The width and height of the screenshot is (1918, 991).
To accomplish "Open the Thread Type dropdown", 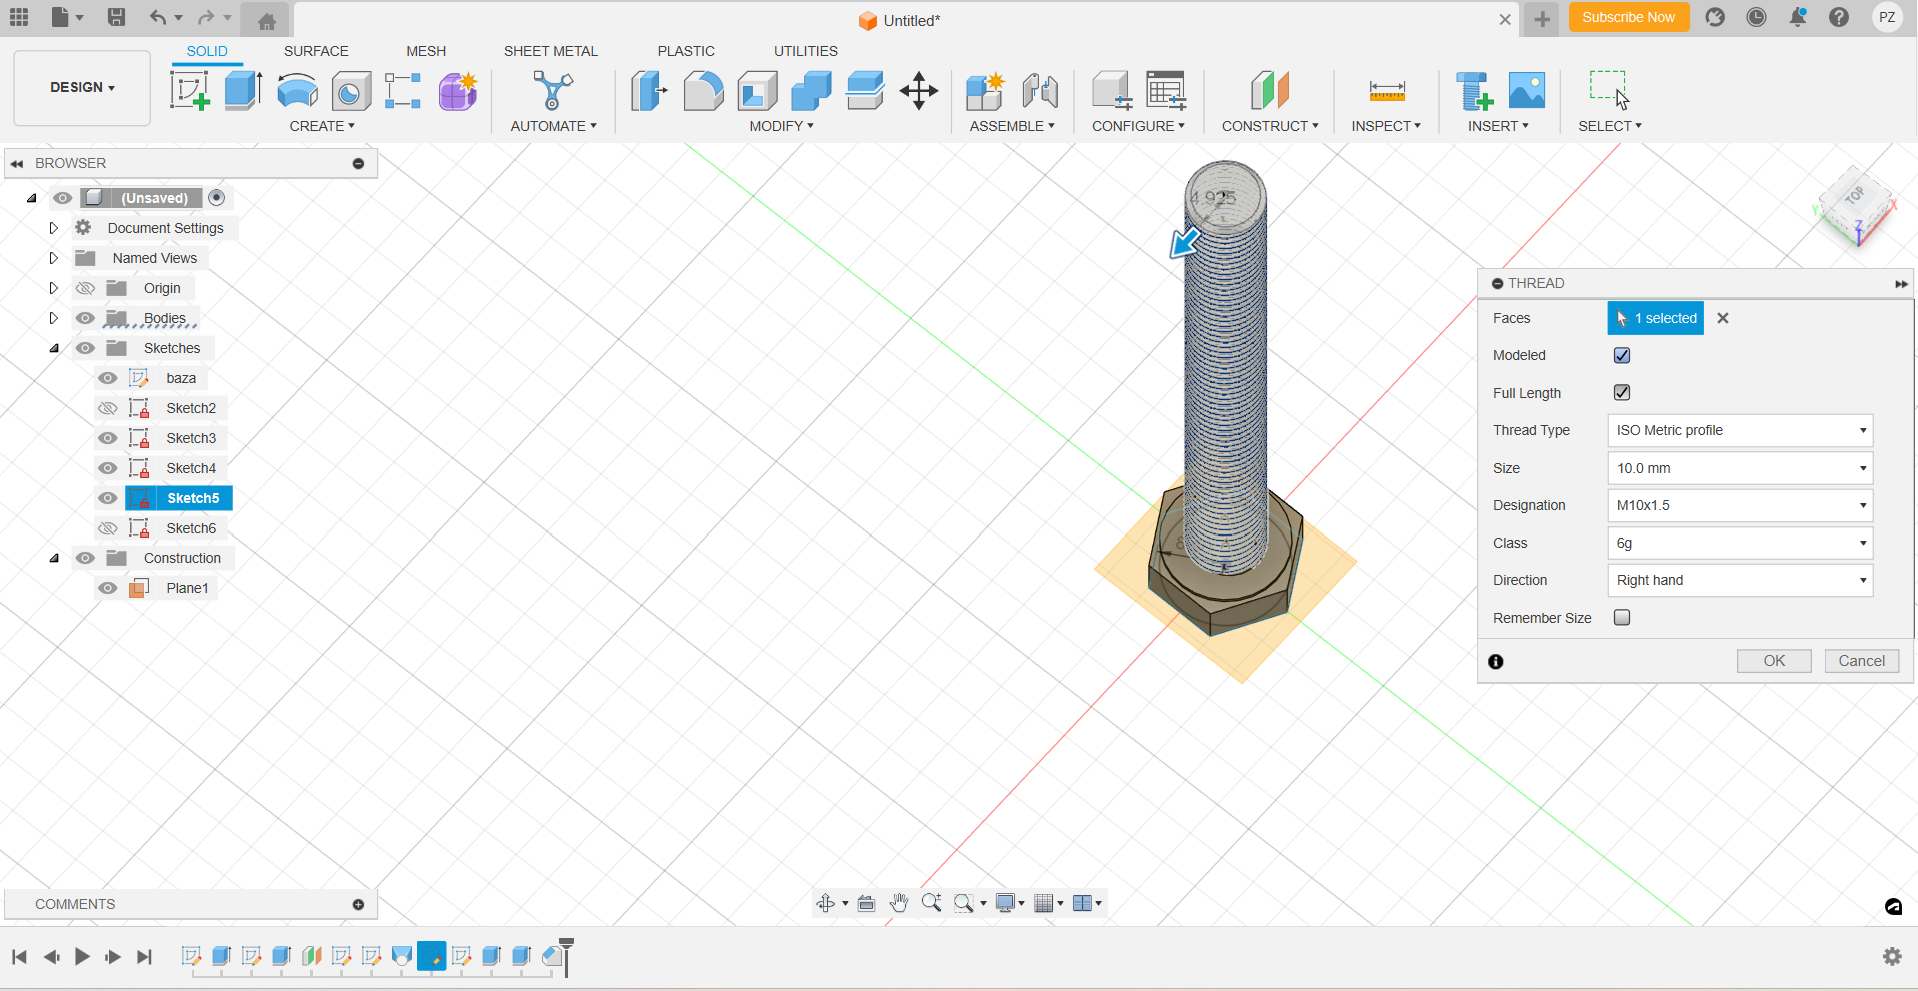I will (1739, 431).
